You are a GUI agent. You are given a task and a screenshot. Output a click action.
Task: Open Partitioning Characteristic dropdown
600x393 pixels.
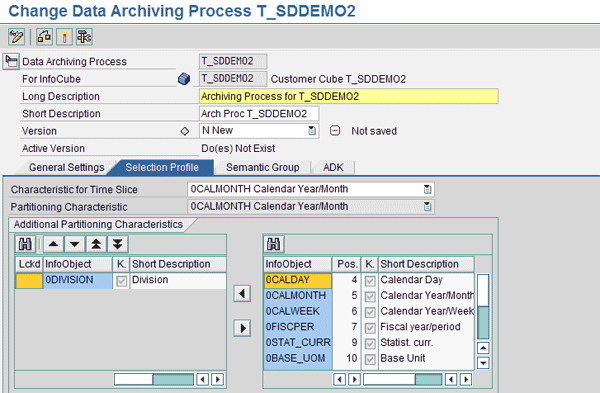427,207
